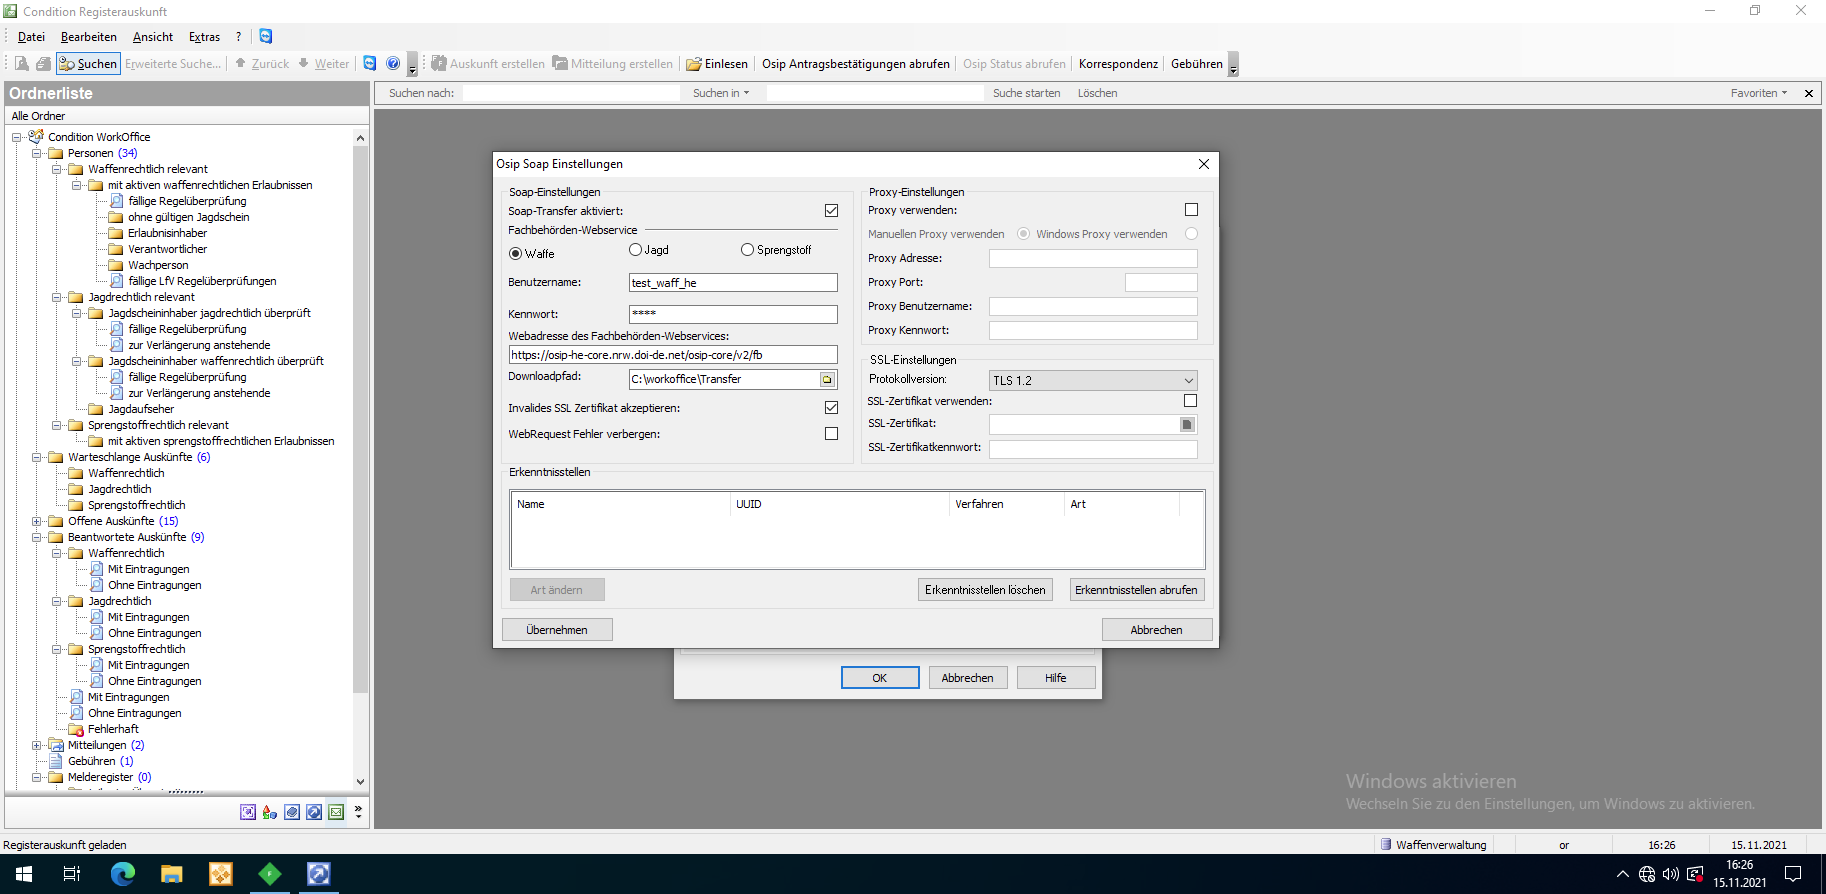This screenshot has height=894, width=1826.
Task: Click the green envelope icon below the folder list
Action: (336, 812)
